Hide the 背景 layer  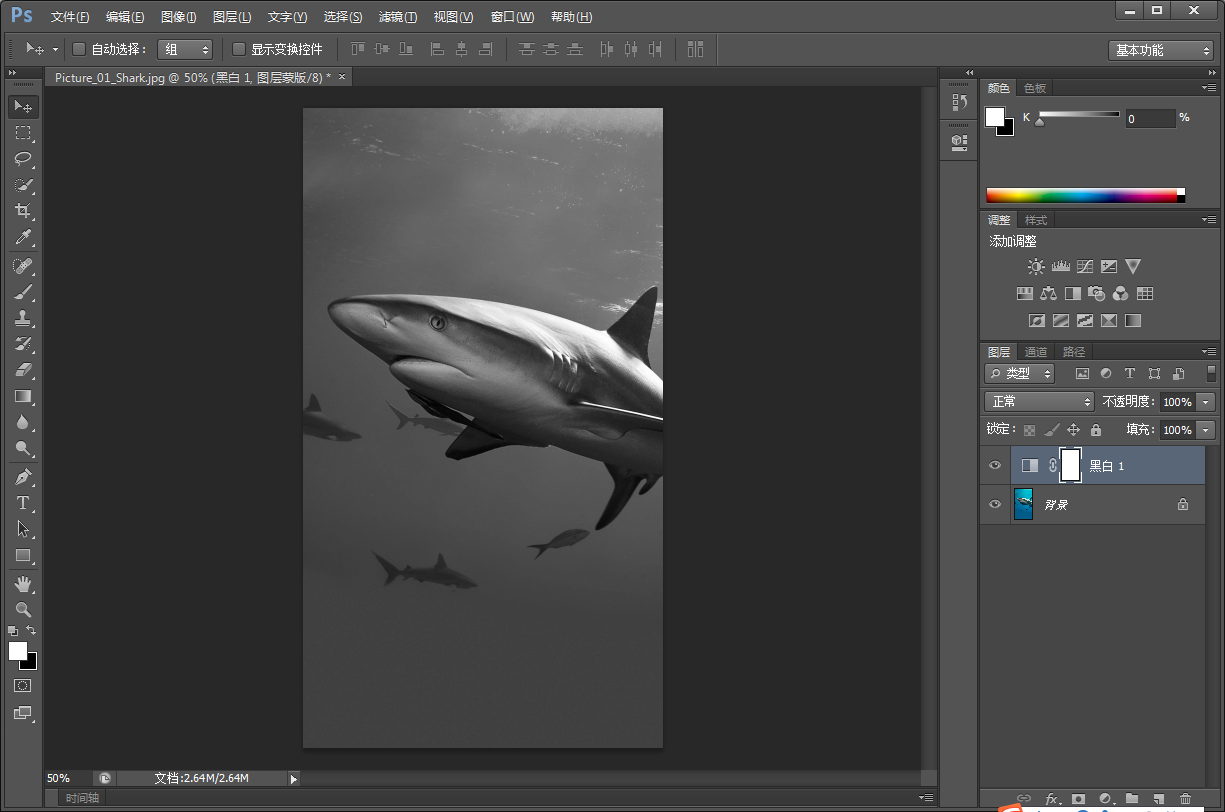tap(994, 505)
